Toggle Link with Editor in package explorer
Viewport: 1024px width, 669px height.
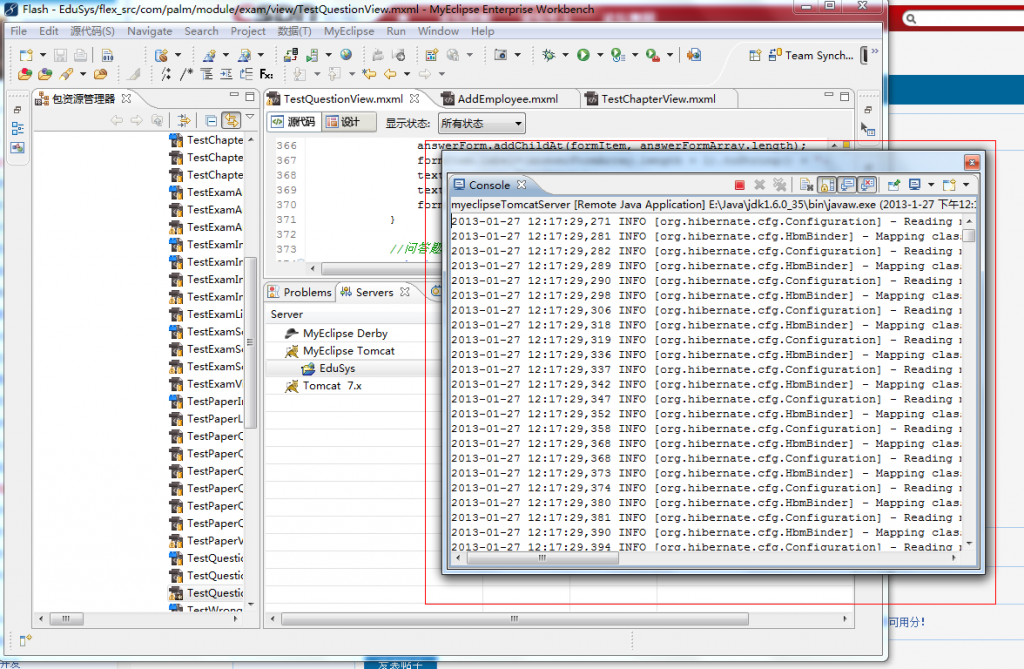click(231, 120)
